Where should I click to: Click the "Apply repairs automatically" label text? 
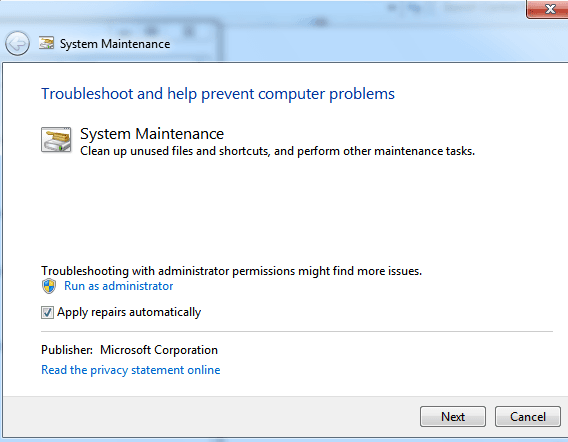click(x=129, y=312)
